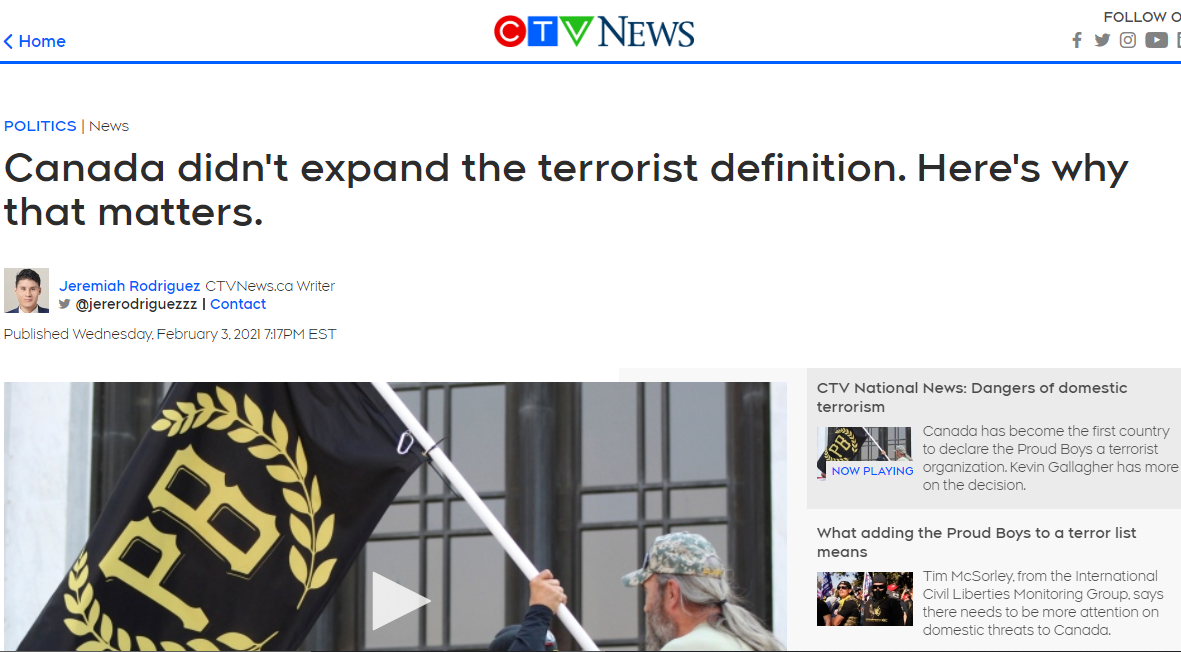
Task: Open the POLITICS section link
Action: [x=40, y=126]
